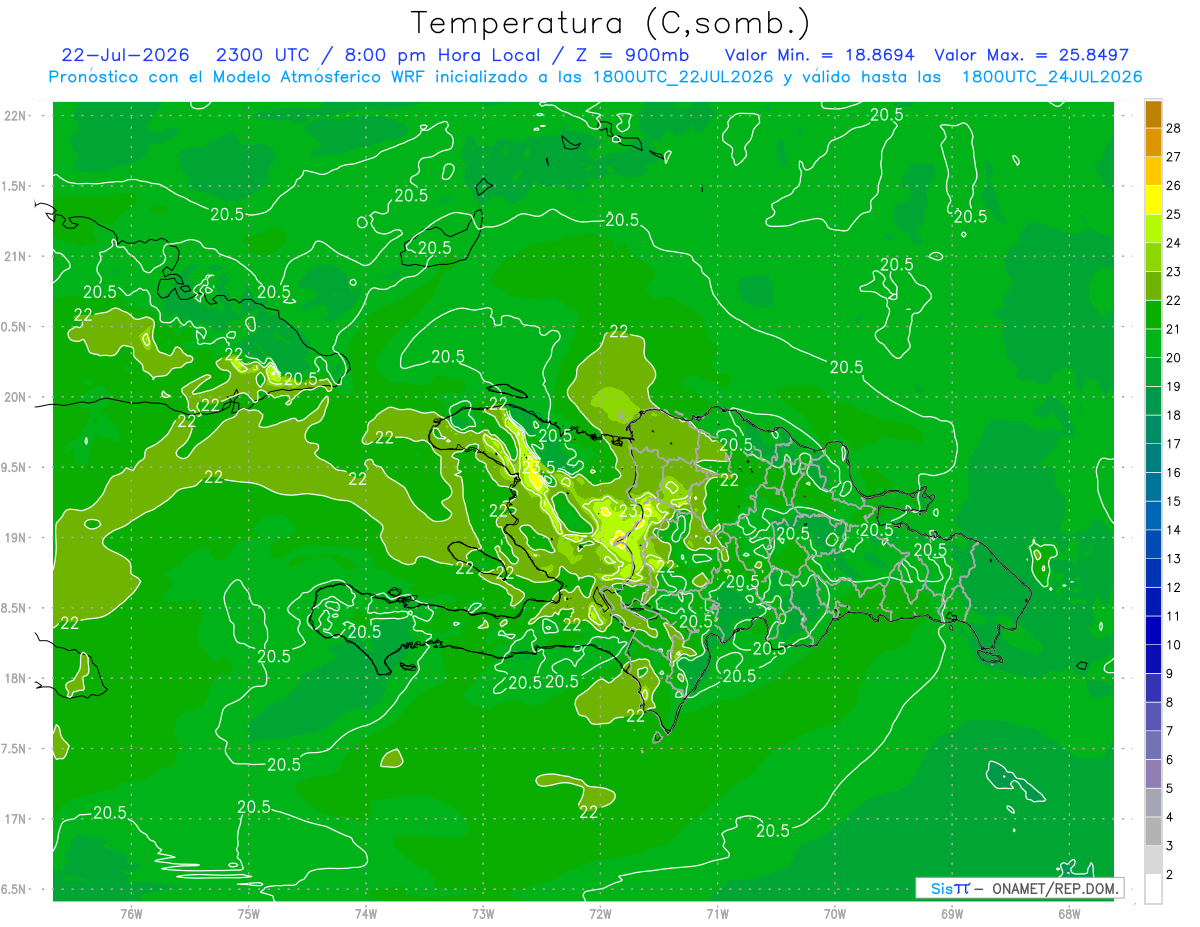Click the '22N' latitude axis label
1200x927 pixels.
[15, 116]
